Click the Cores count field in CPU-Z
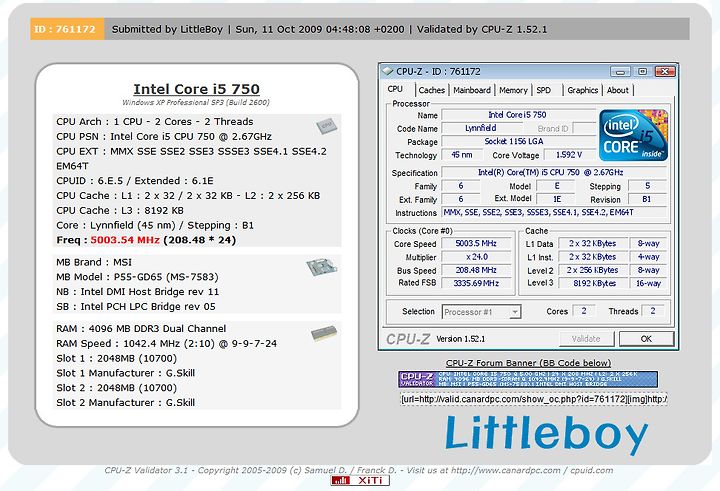The width and height of the screenshot is (720, 491). [x=584, y=311]
